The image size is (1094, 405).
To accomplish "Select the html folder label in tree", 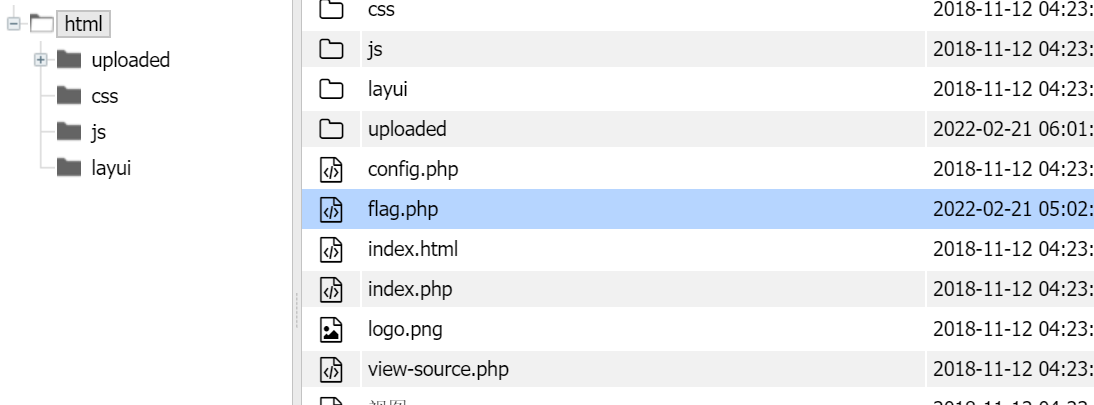I will click(83, 24).
